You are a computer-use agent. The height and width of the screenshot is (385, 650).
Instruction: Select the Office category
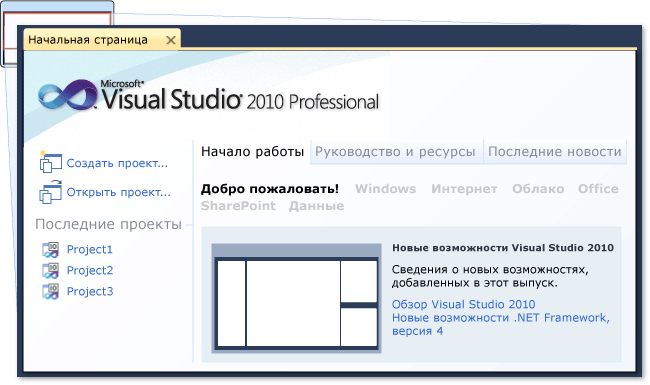tap(598, 189)
